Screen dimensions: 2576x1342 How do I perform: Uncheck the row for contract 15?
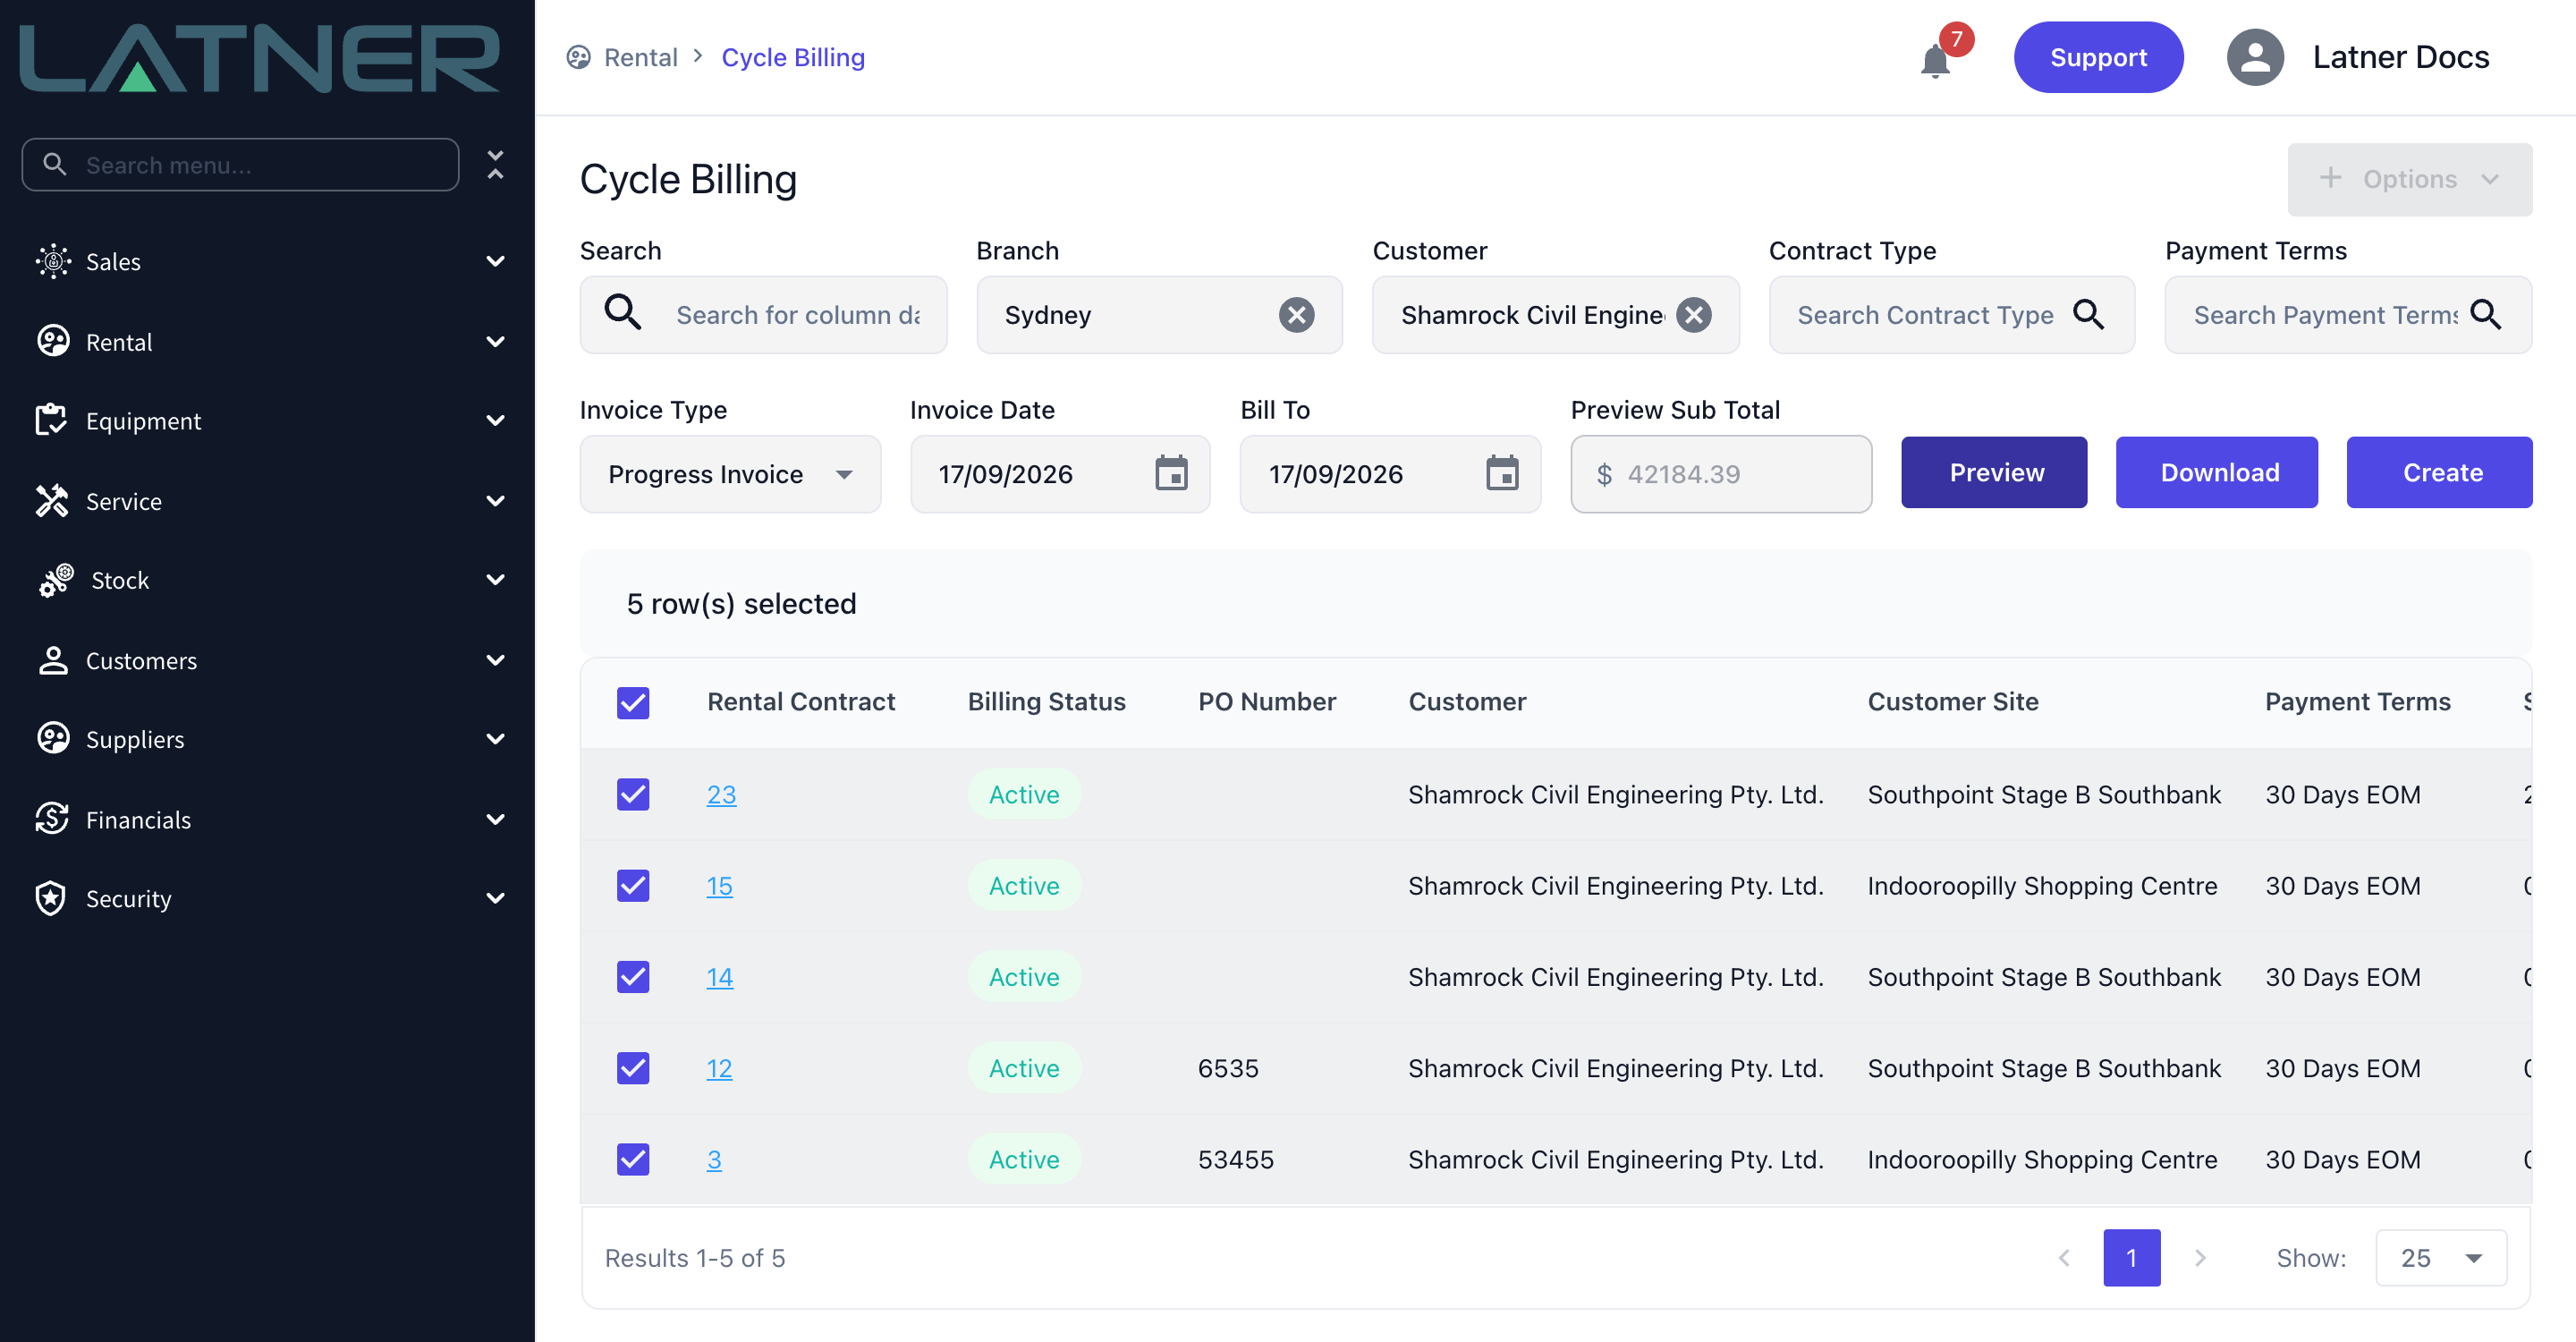(632, 885)
